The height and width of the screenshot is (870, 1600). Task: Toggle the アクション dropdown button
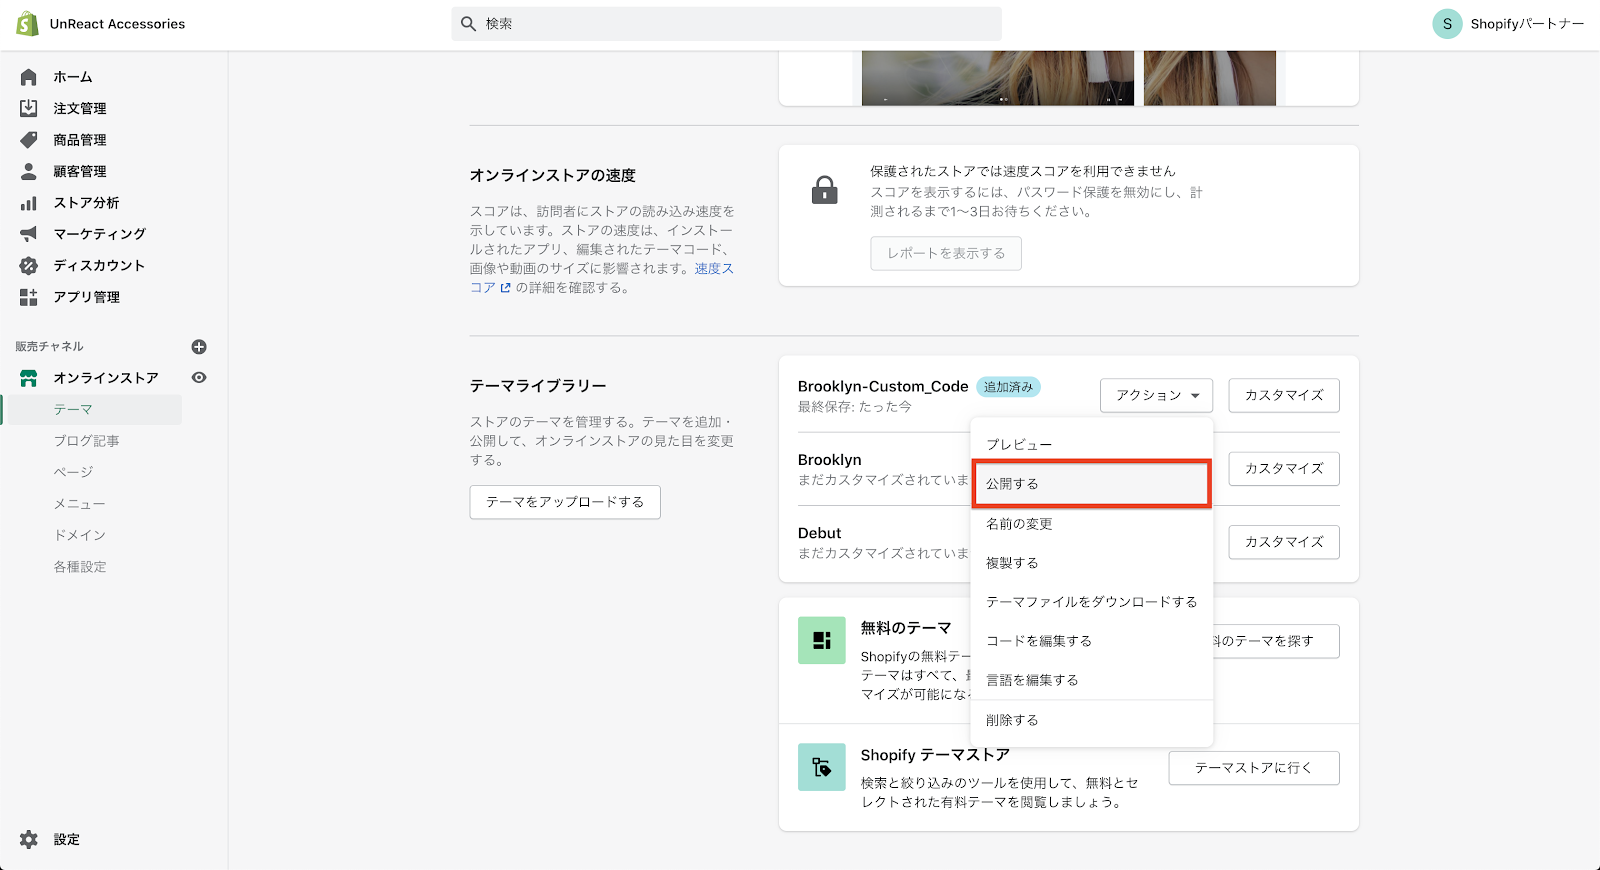click(1156, 395)
